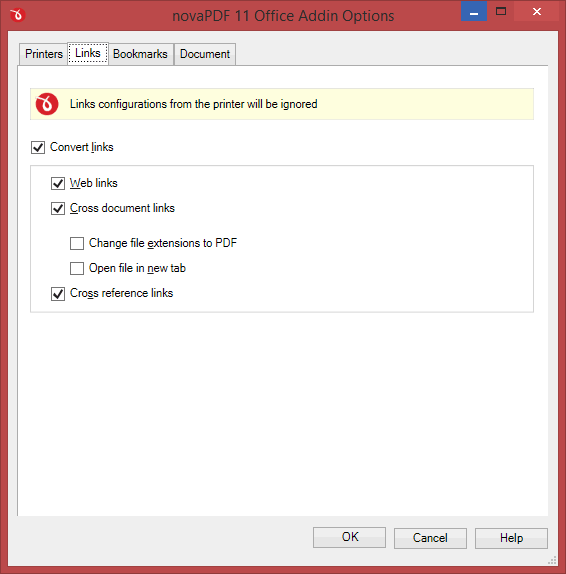Toggle Cross reference links checkbox
Image resolution: width=566 pixels, height=574 pixels.
pyautogui.click(x=58, y=293)
